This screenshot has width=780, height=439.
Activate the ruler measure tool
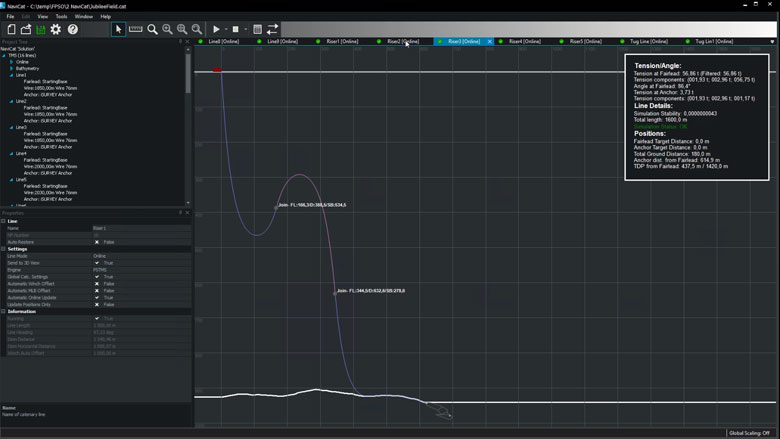[135, 30]
